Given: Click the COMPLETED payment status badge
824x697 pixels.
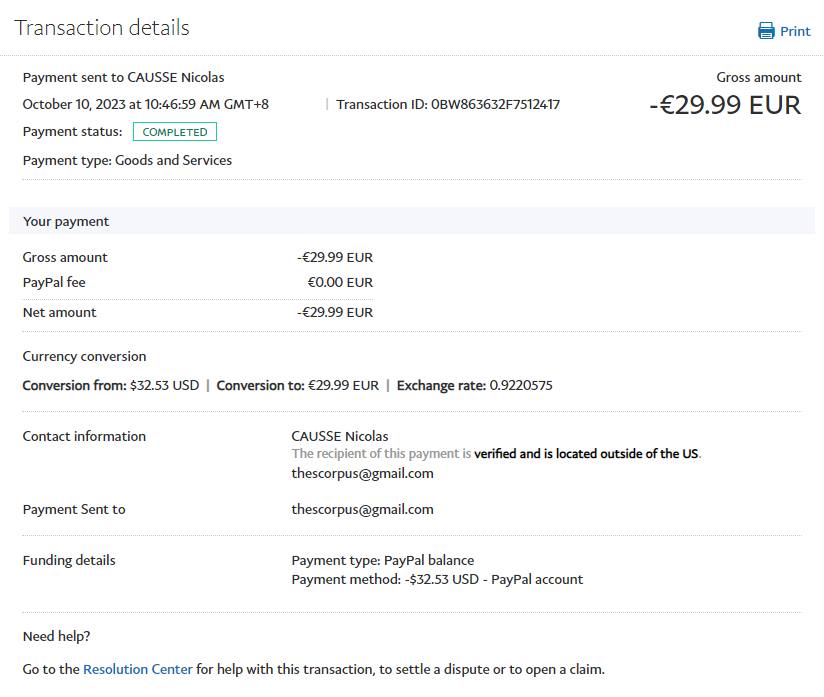Looking at the screenshot, I should coord(175,132).
